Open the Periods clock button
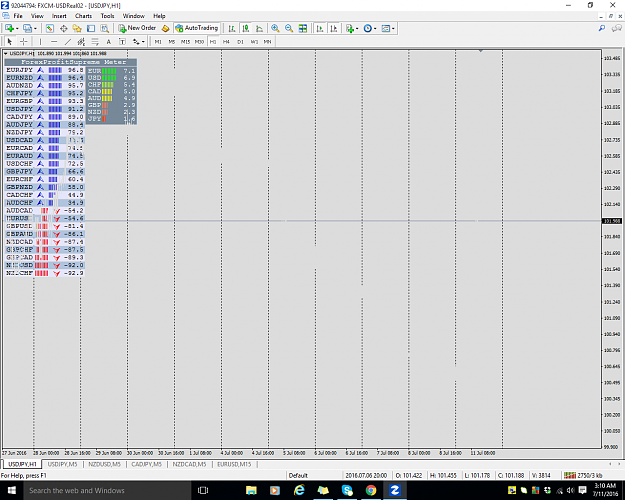 tap(368, 28)
